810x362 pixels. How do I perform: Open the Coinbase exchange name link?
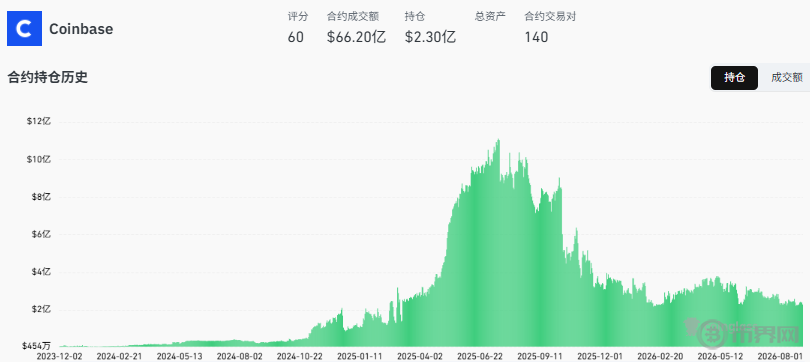tap(81, 29)
